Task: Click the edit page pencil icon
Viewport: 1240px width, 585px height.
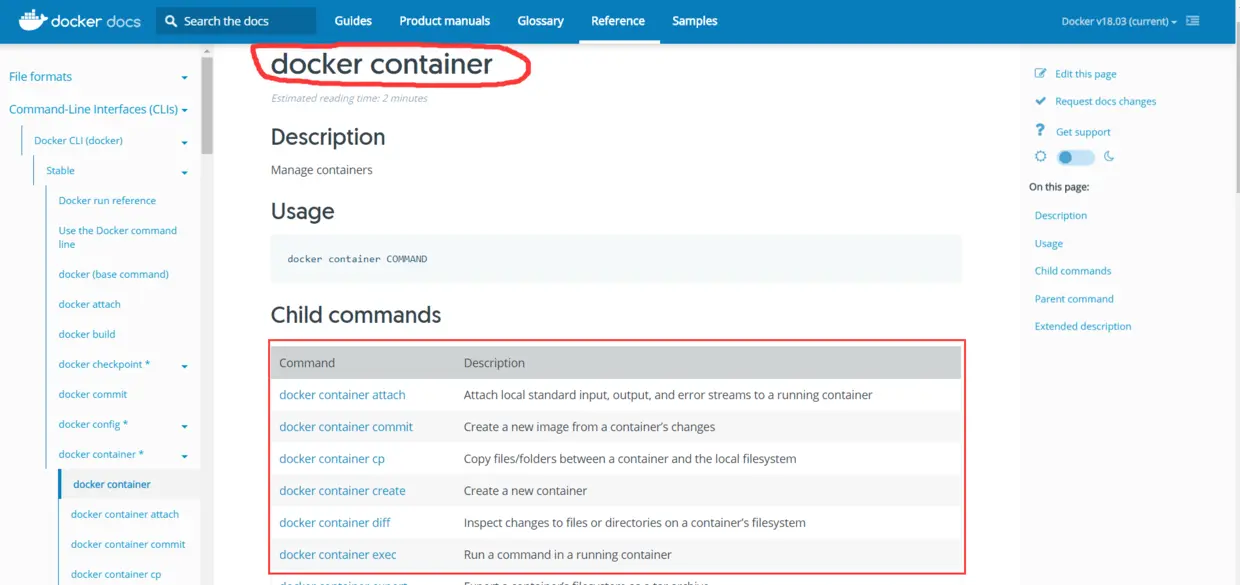Action: click(1040, 74)
